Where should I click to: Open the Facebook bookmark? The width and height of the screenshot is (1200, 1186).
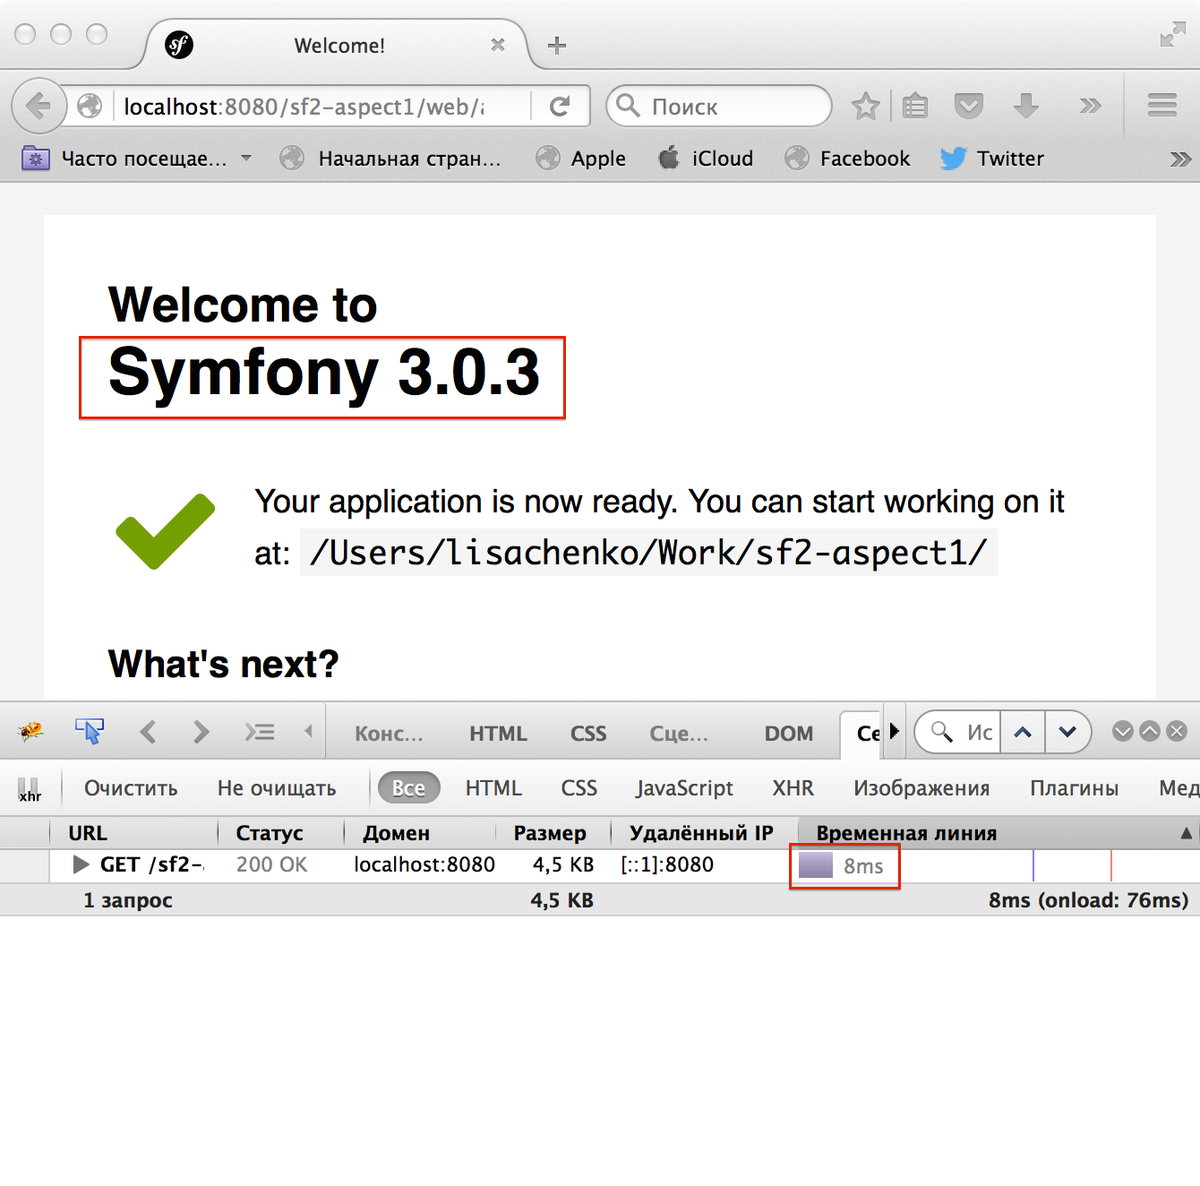848,158
